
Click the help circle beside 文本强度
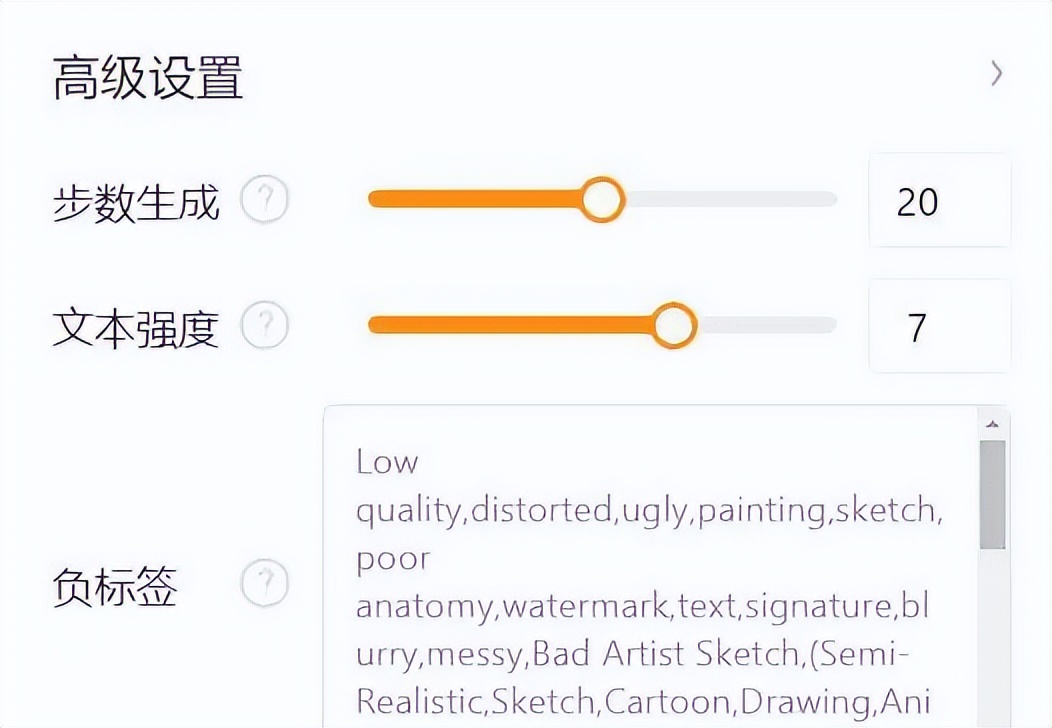[265, 326]
